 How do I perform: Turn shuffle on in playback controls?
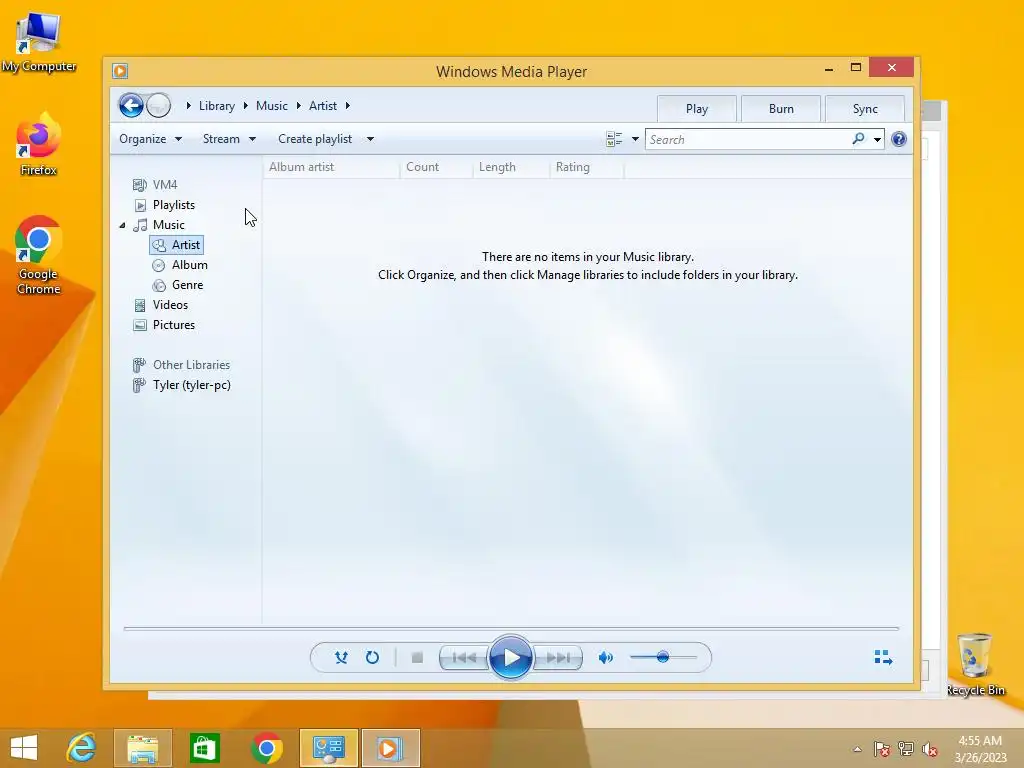pyautogui.click(x=341, y=657)
